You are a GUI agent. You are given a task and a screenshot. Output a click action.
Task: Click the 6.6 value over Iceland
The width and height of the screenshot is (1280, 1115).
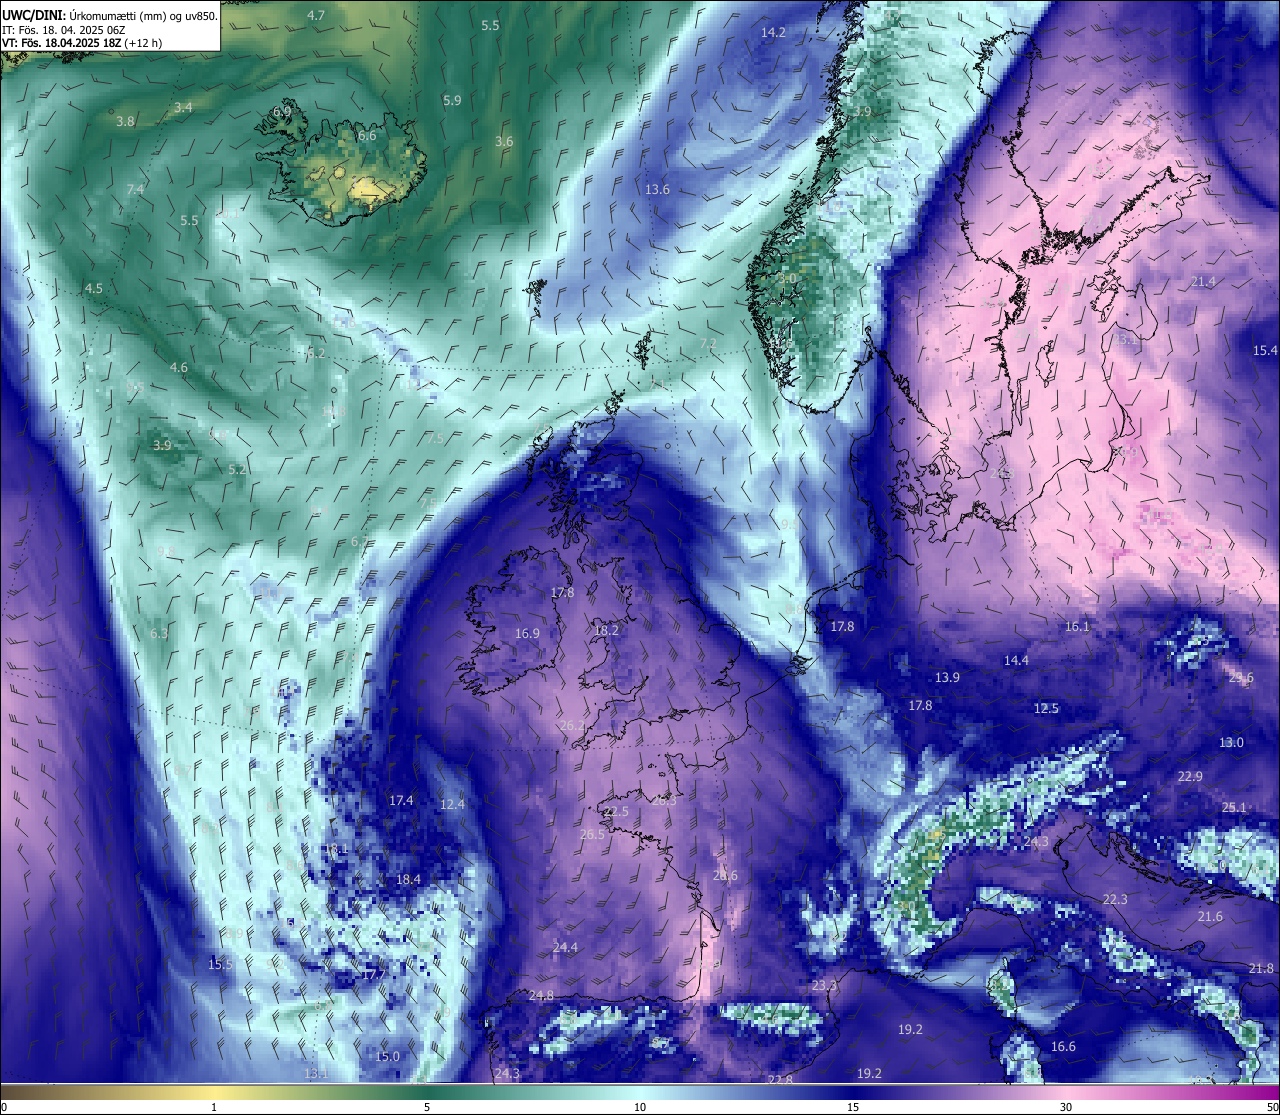pos(367,135)
